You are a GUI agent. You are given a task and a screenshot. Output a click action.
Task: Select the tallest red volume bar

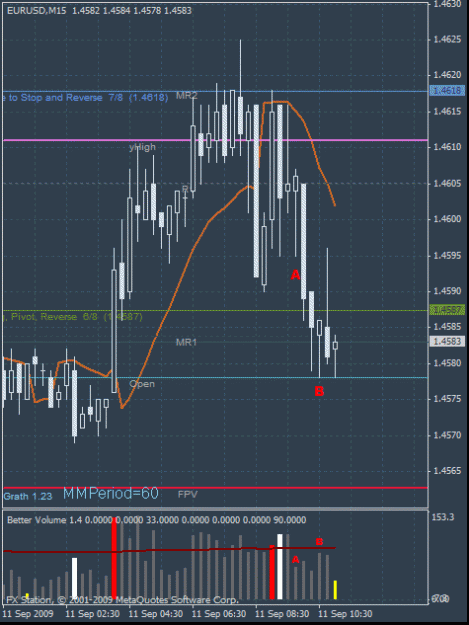pos(114,559)
